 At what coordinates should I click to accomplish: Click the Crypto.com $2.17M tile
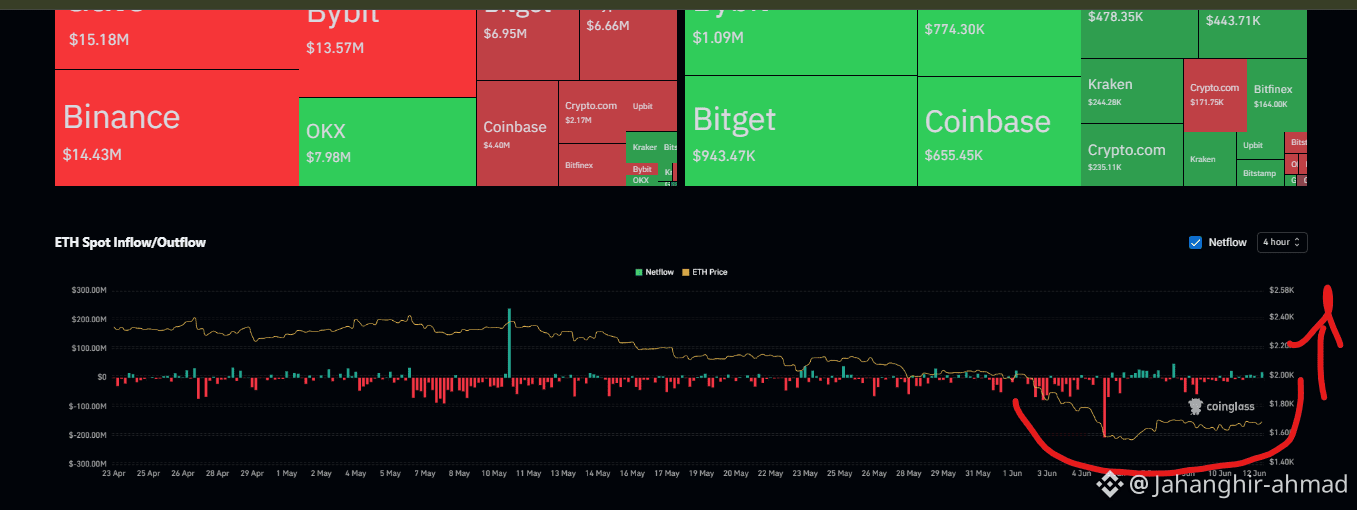592,112
